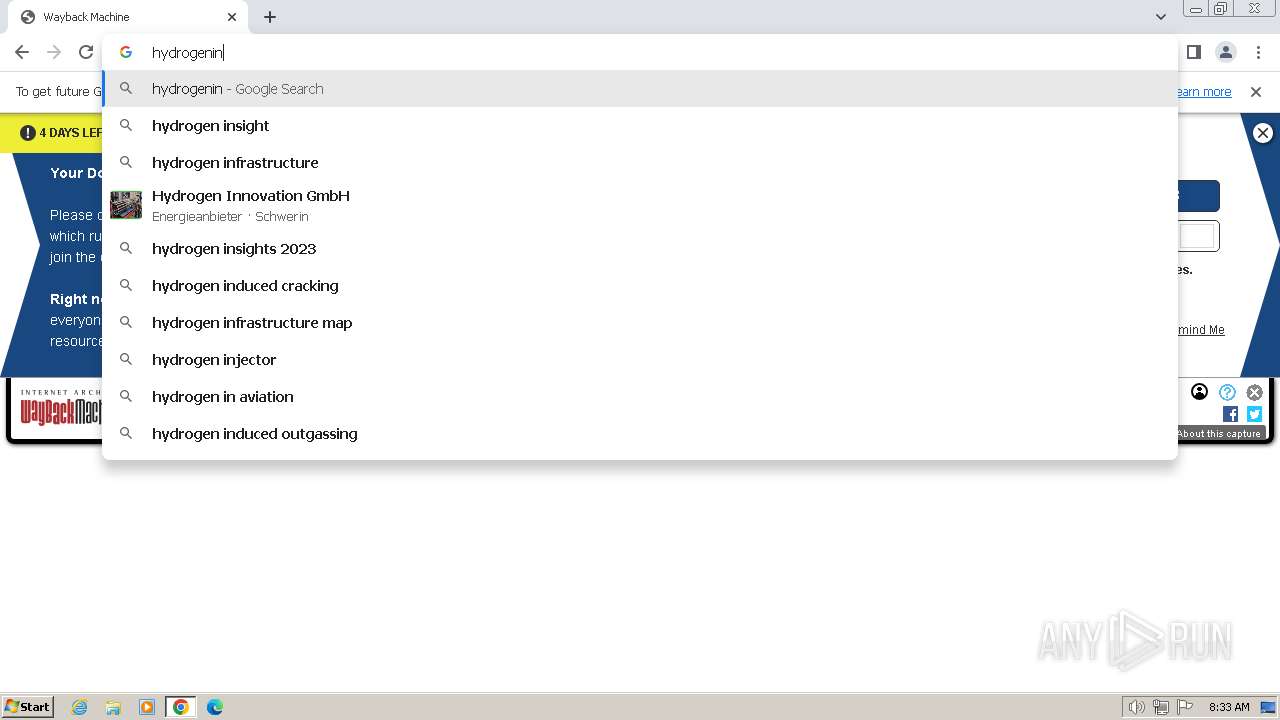Select the 'hydrogen in aviation' suggestion
The height and width of the screenshot is (720, 1280).
click(640, 397)
